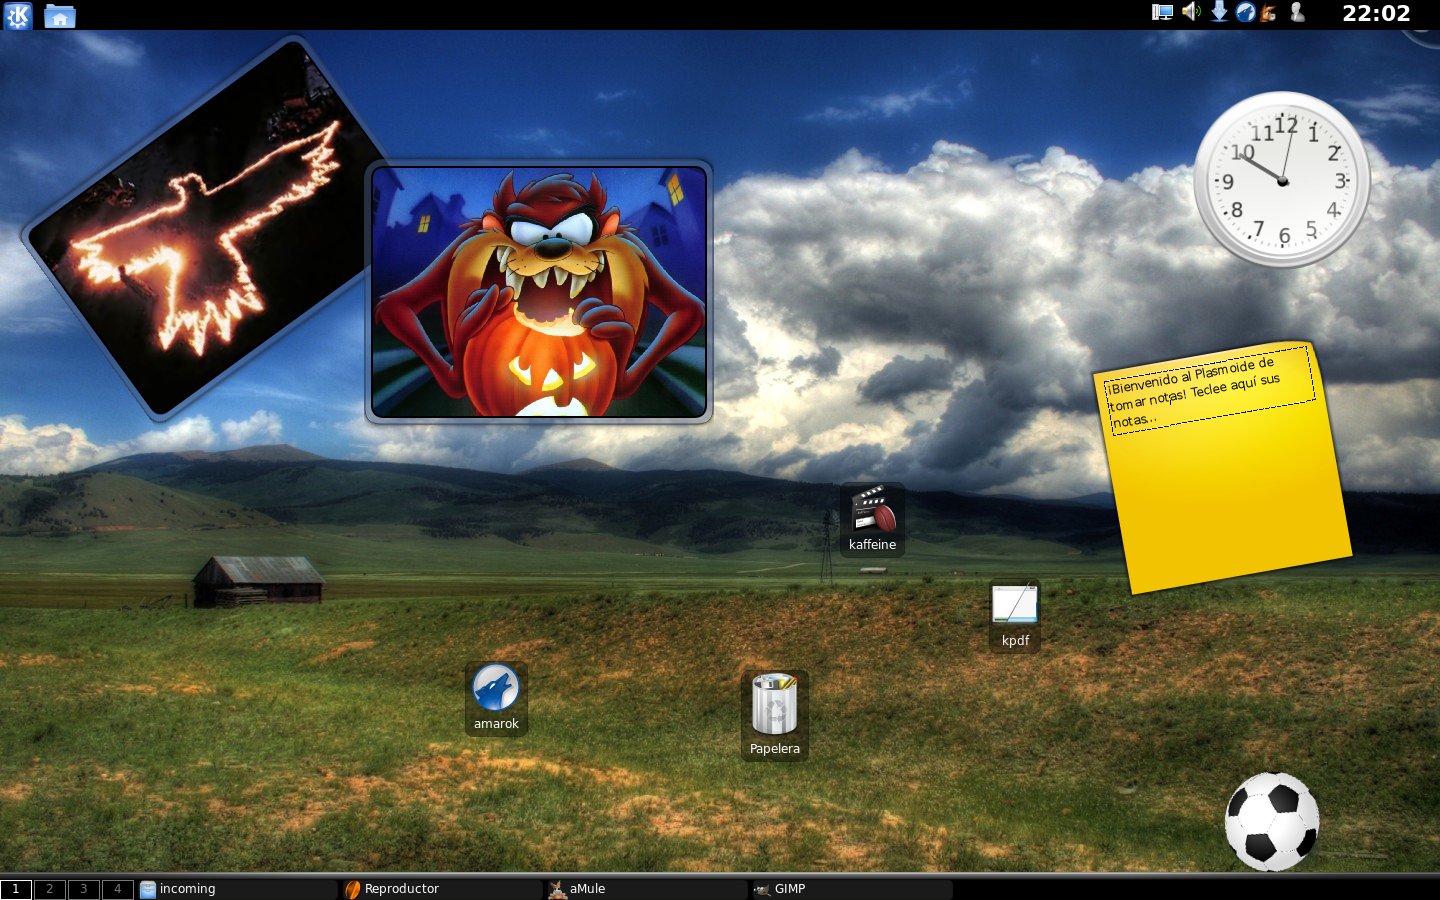
Task: Click the computer/display tray icon
Action: [x=1162, y=13]
